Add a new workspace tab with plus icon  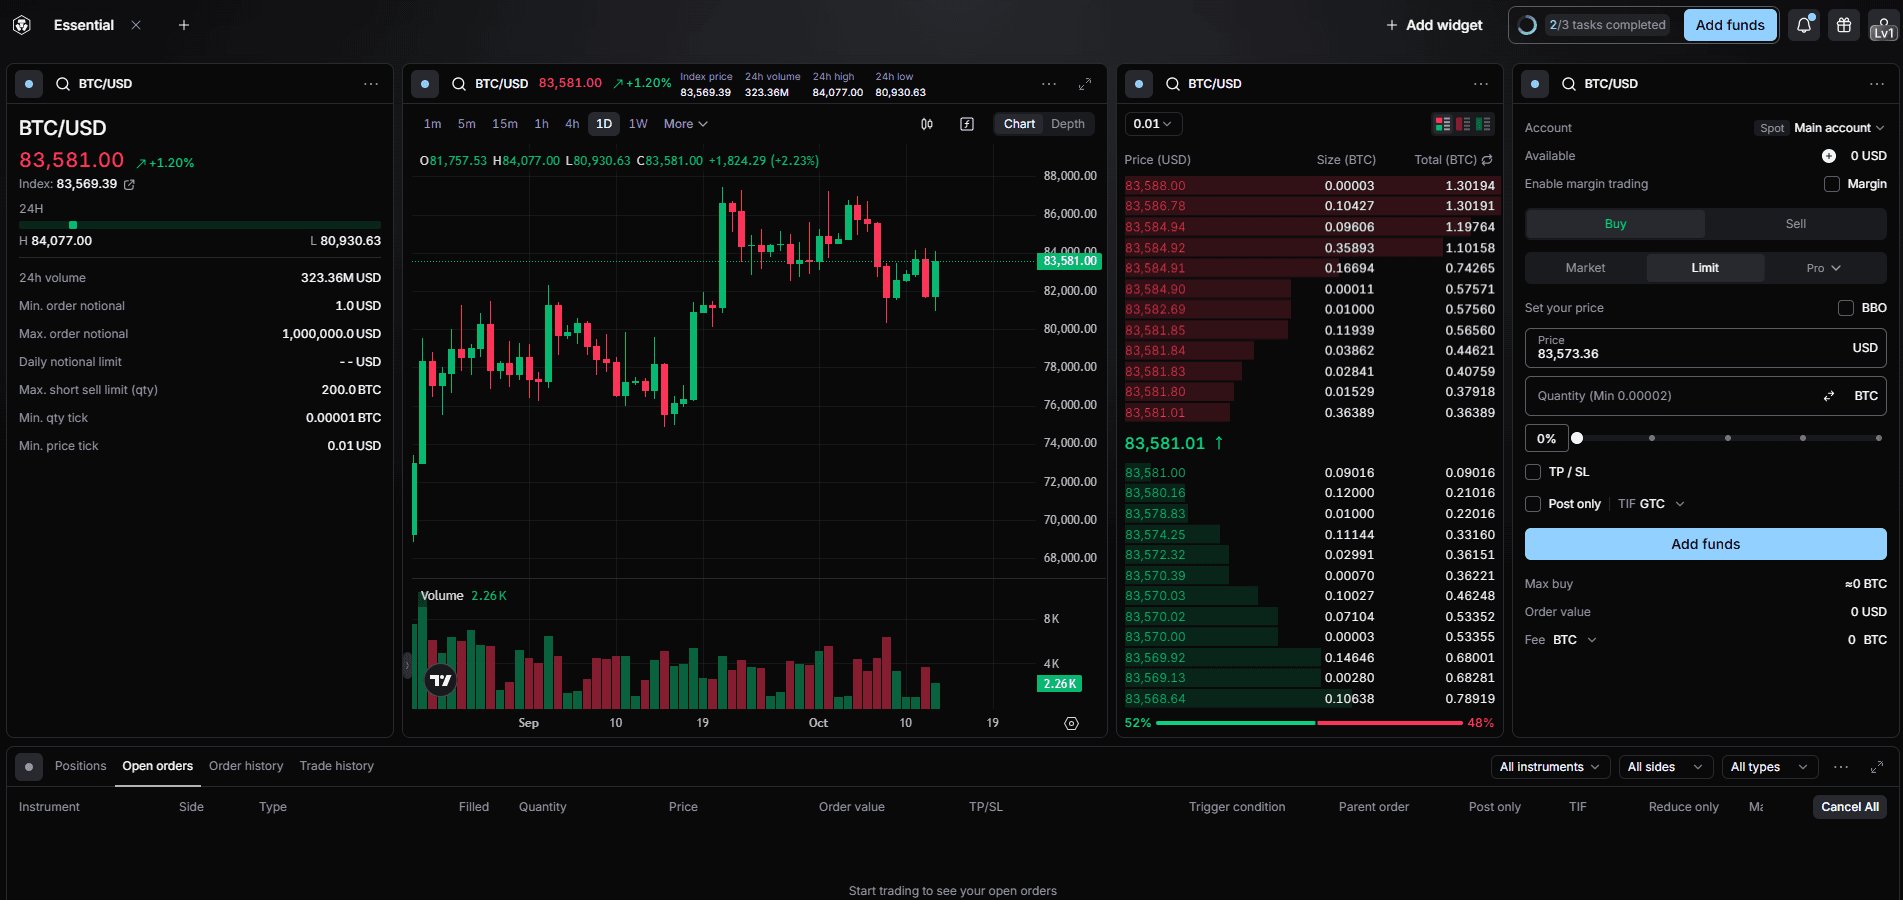pyautogui.click(x=184, y=25)
